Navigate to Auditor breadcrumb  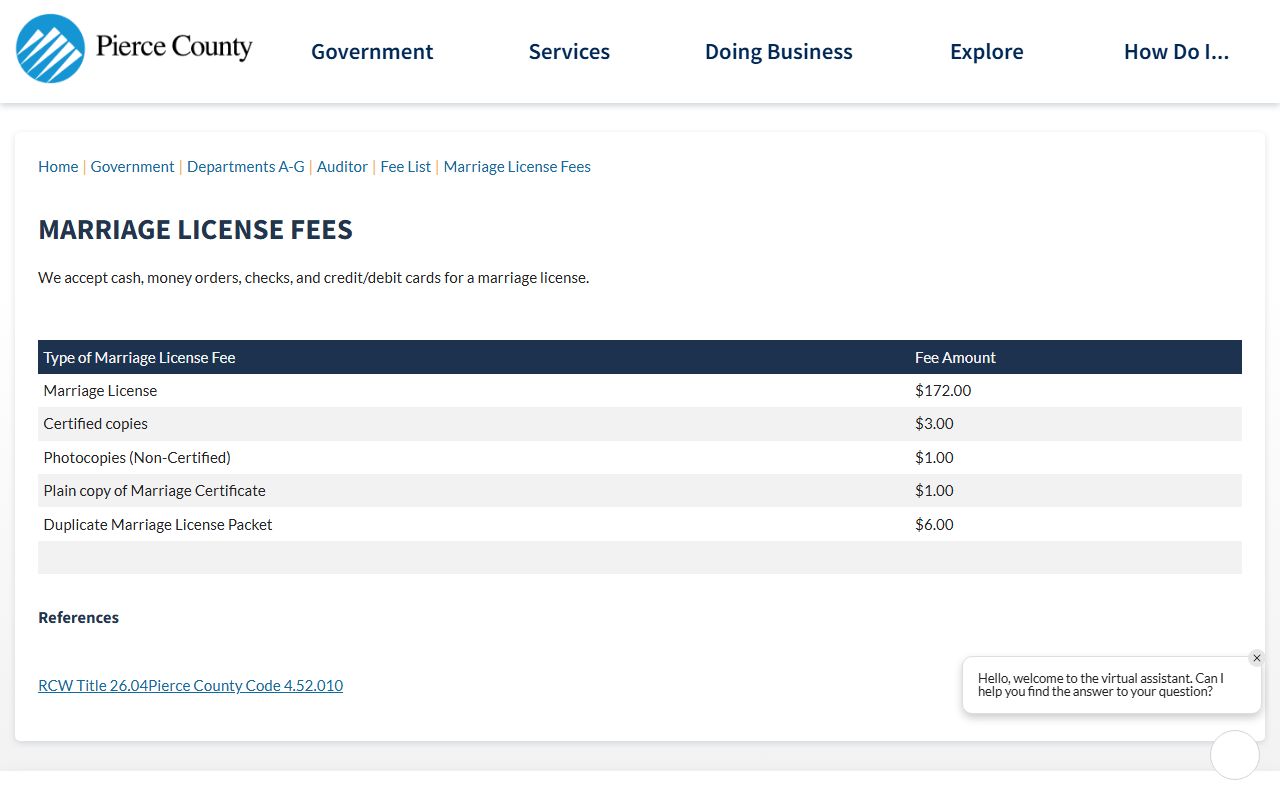click(x=342, y=167)
